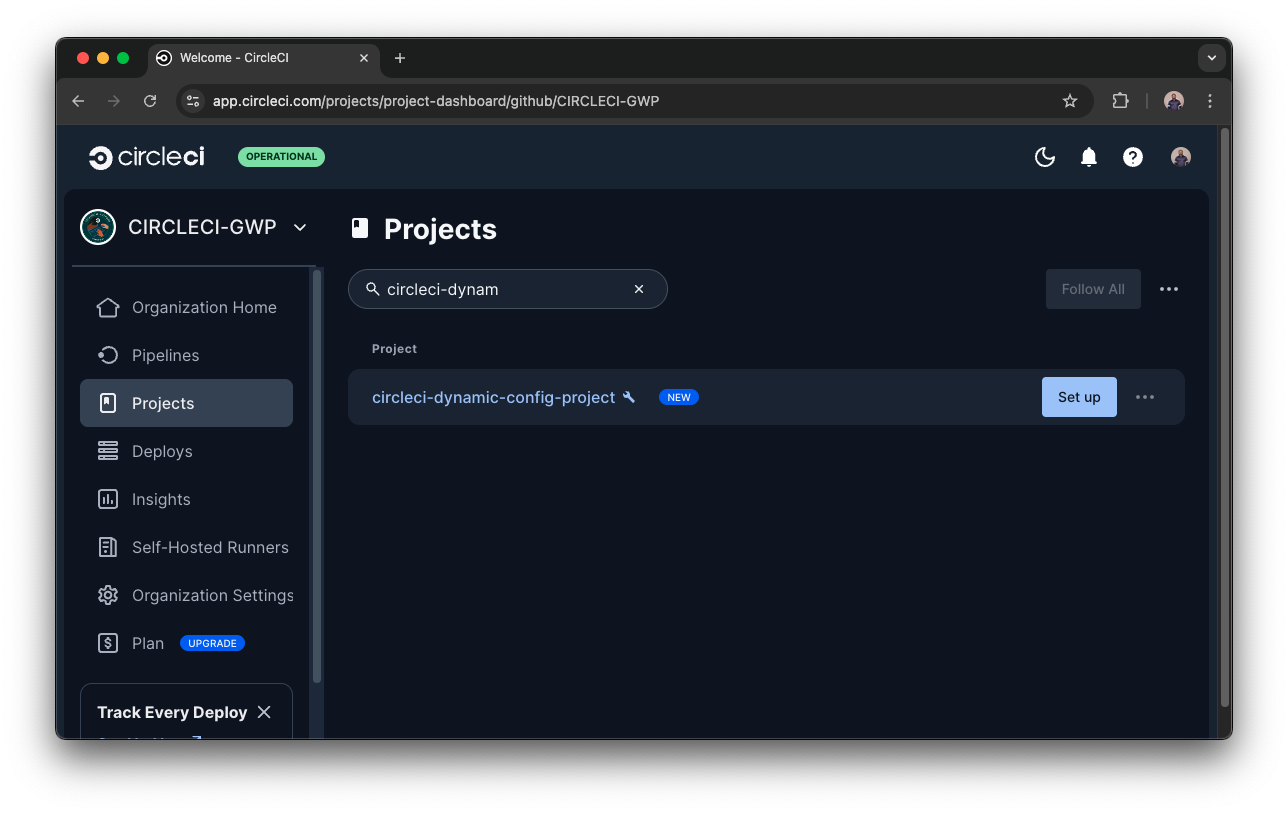The width and height of the screenshot is (1288, 813).
Task: Select the Self-Hosted Runners icon
Action: [107, 547]
